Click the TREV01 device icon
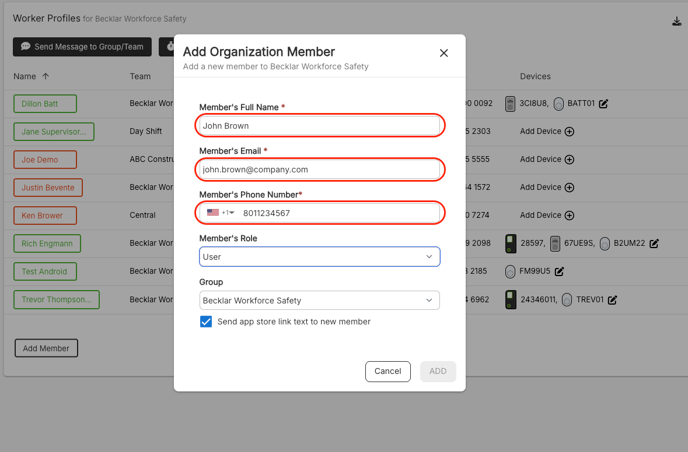This screenshot has height=452, width=688. pyautogui.click(x=567, y=300)
